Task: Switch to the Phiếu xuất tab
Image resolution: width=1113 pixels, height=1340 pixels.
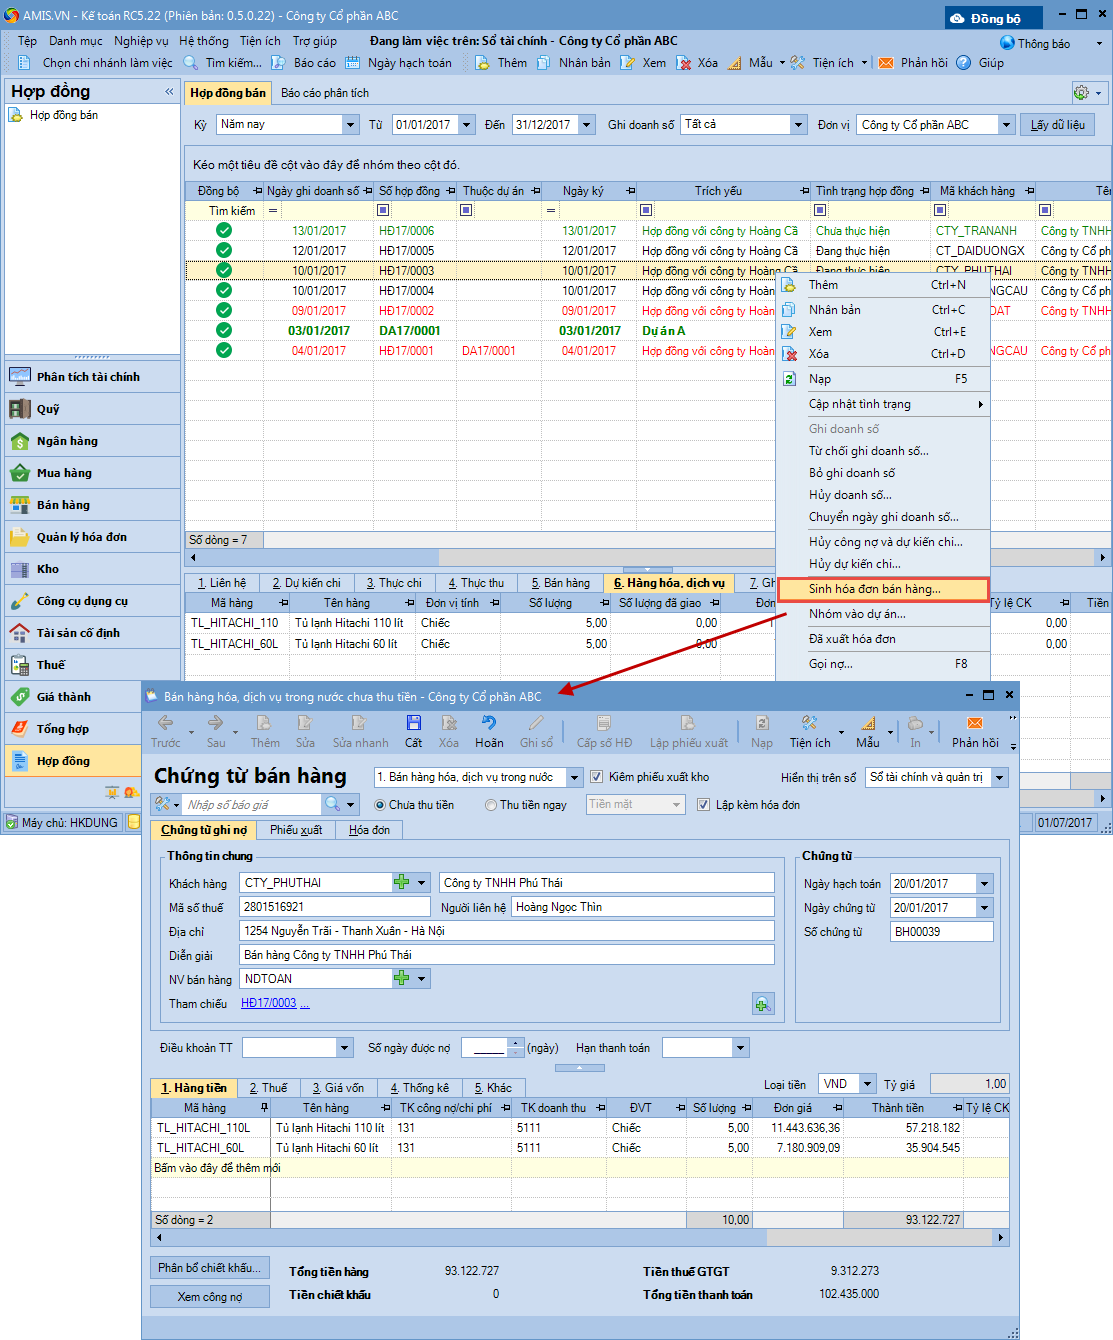Action: click(x=296, y=830)
